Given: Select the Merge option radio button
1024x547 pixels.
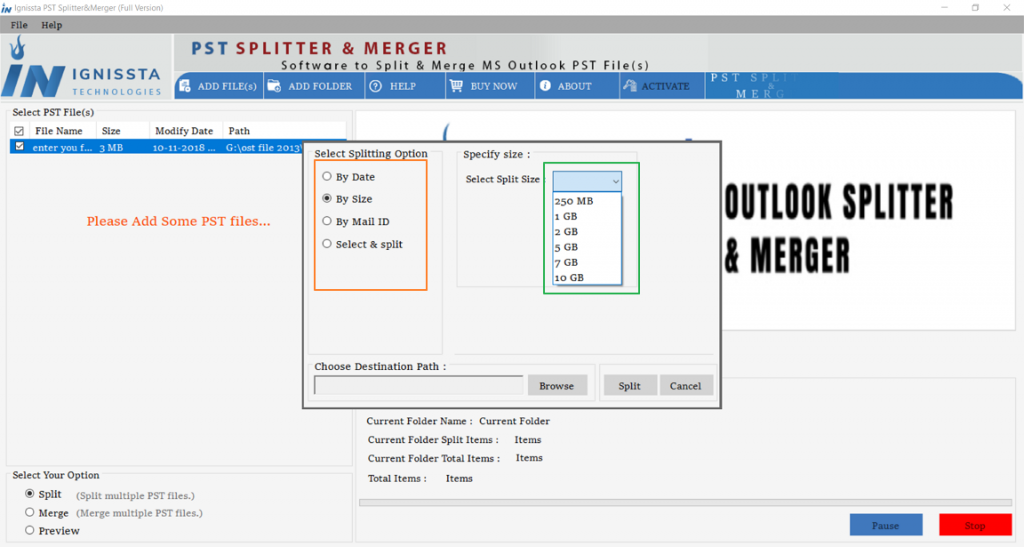Looking at the screenshot, I should (x=29, y=513).
